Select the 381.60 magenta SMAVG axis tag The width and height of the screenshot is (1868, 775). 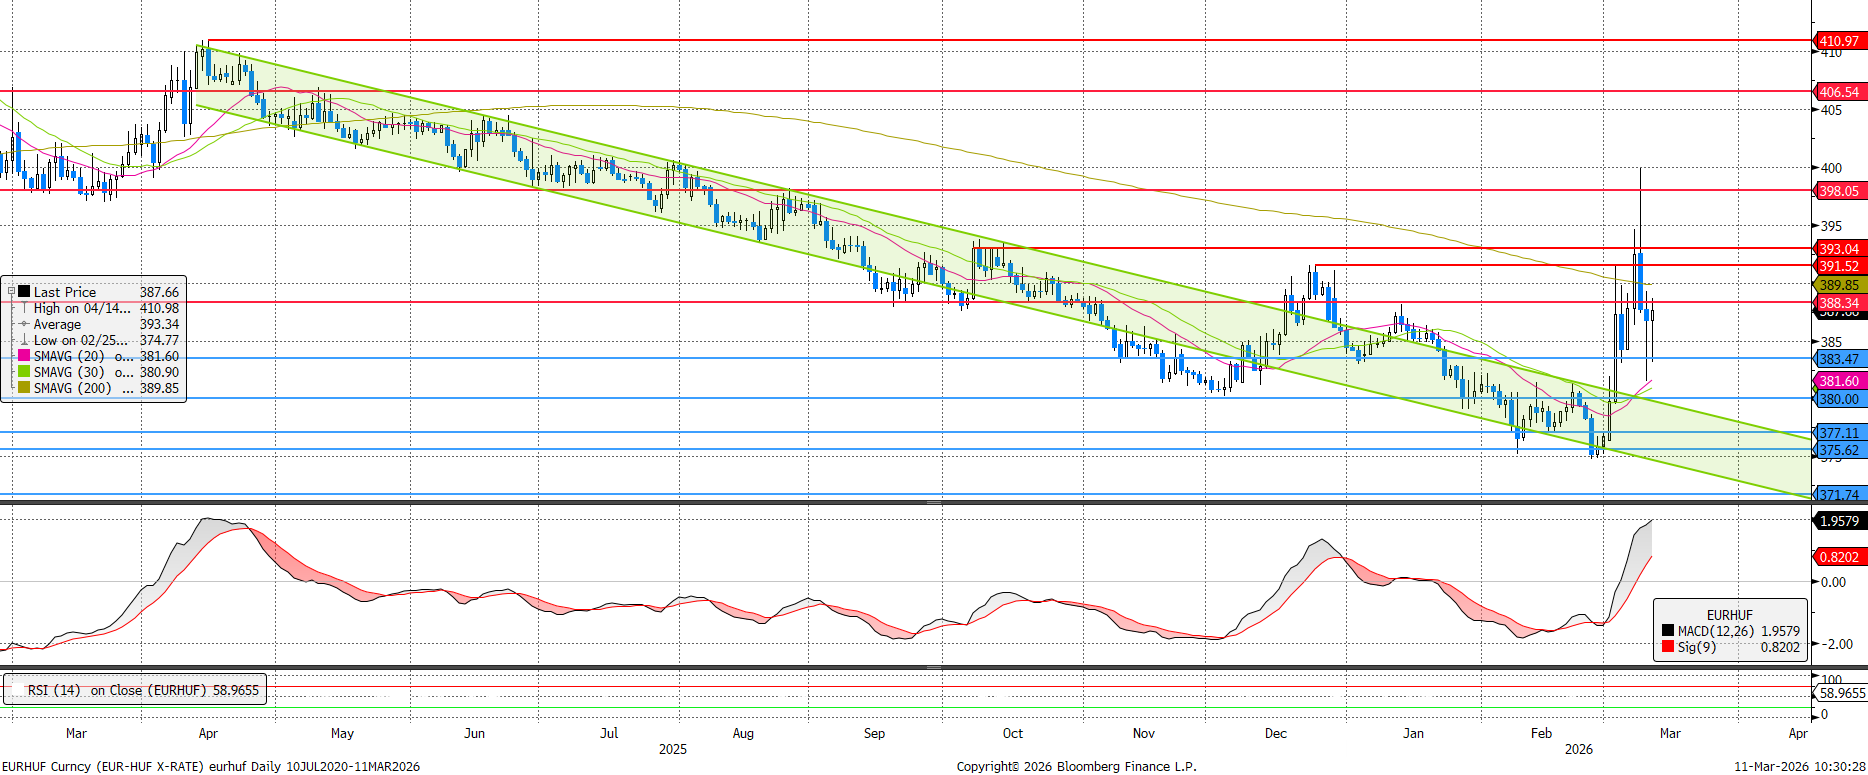tap(1838, 381)
